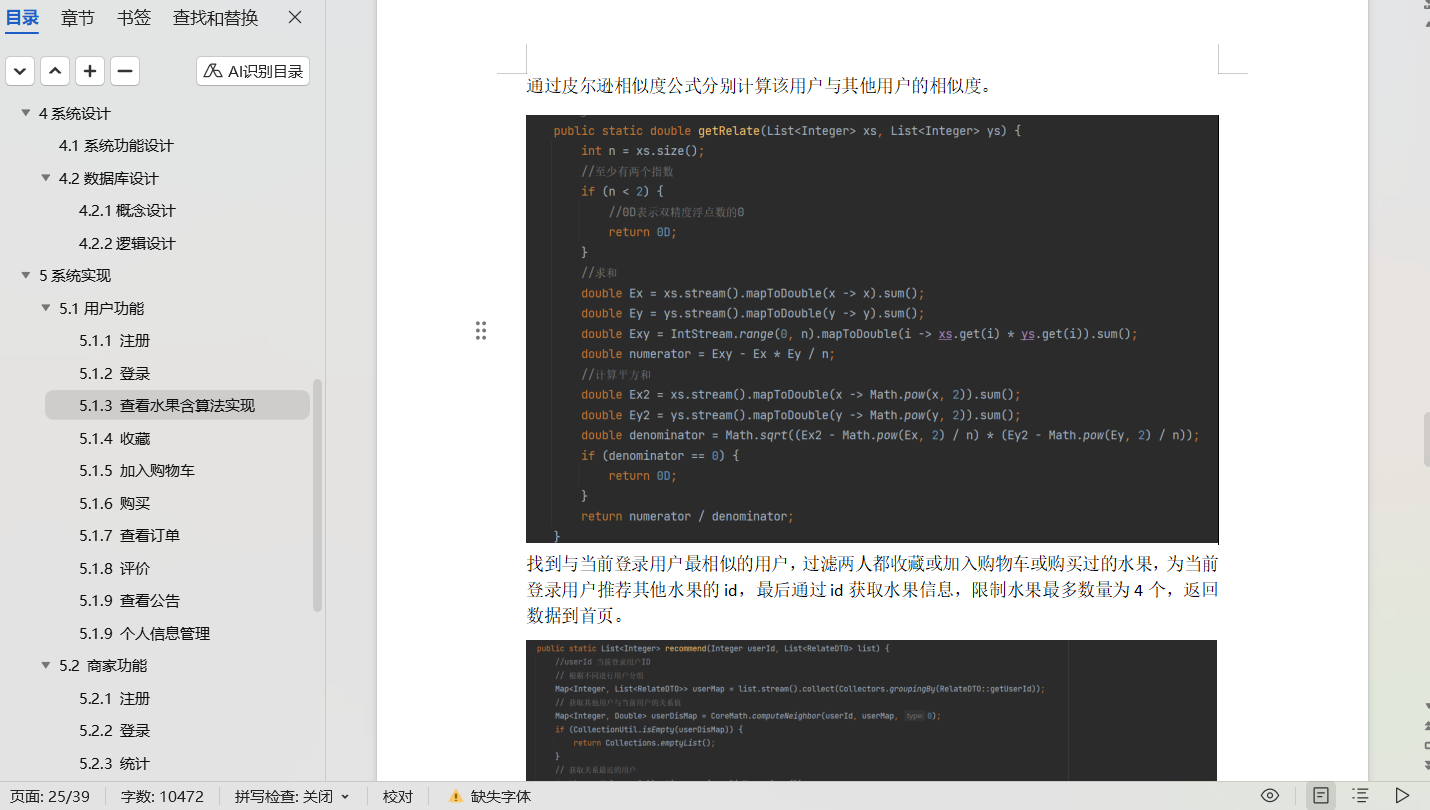The width and height of the screenshot is (1430, 810).
Task: Select heading 4.2.1 概念设计
Action: (x=127, y=211)
